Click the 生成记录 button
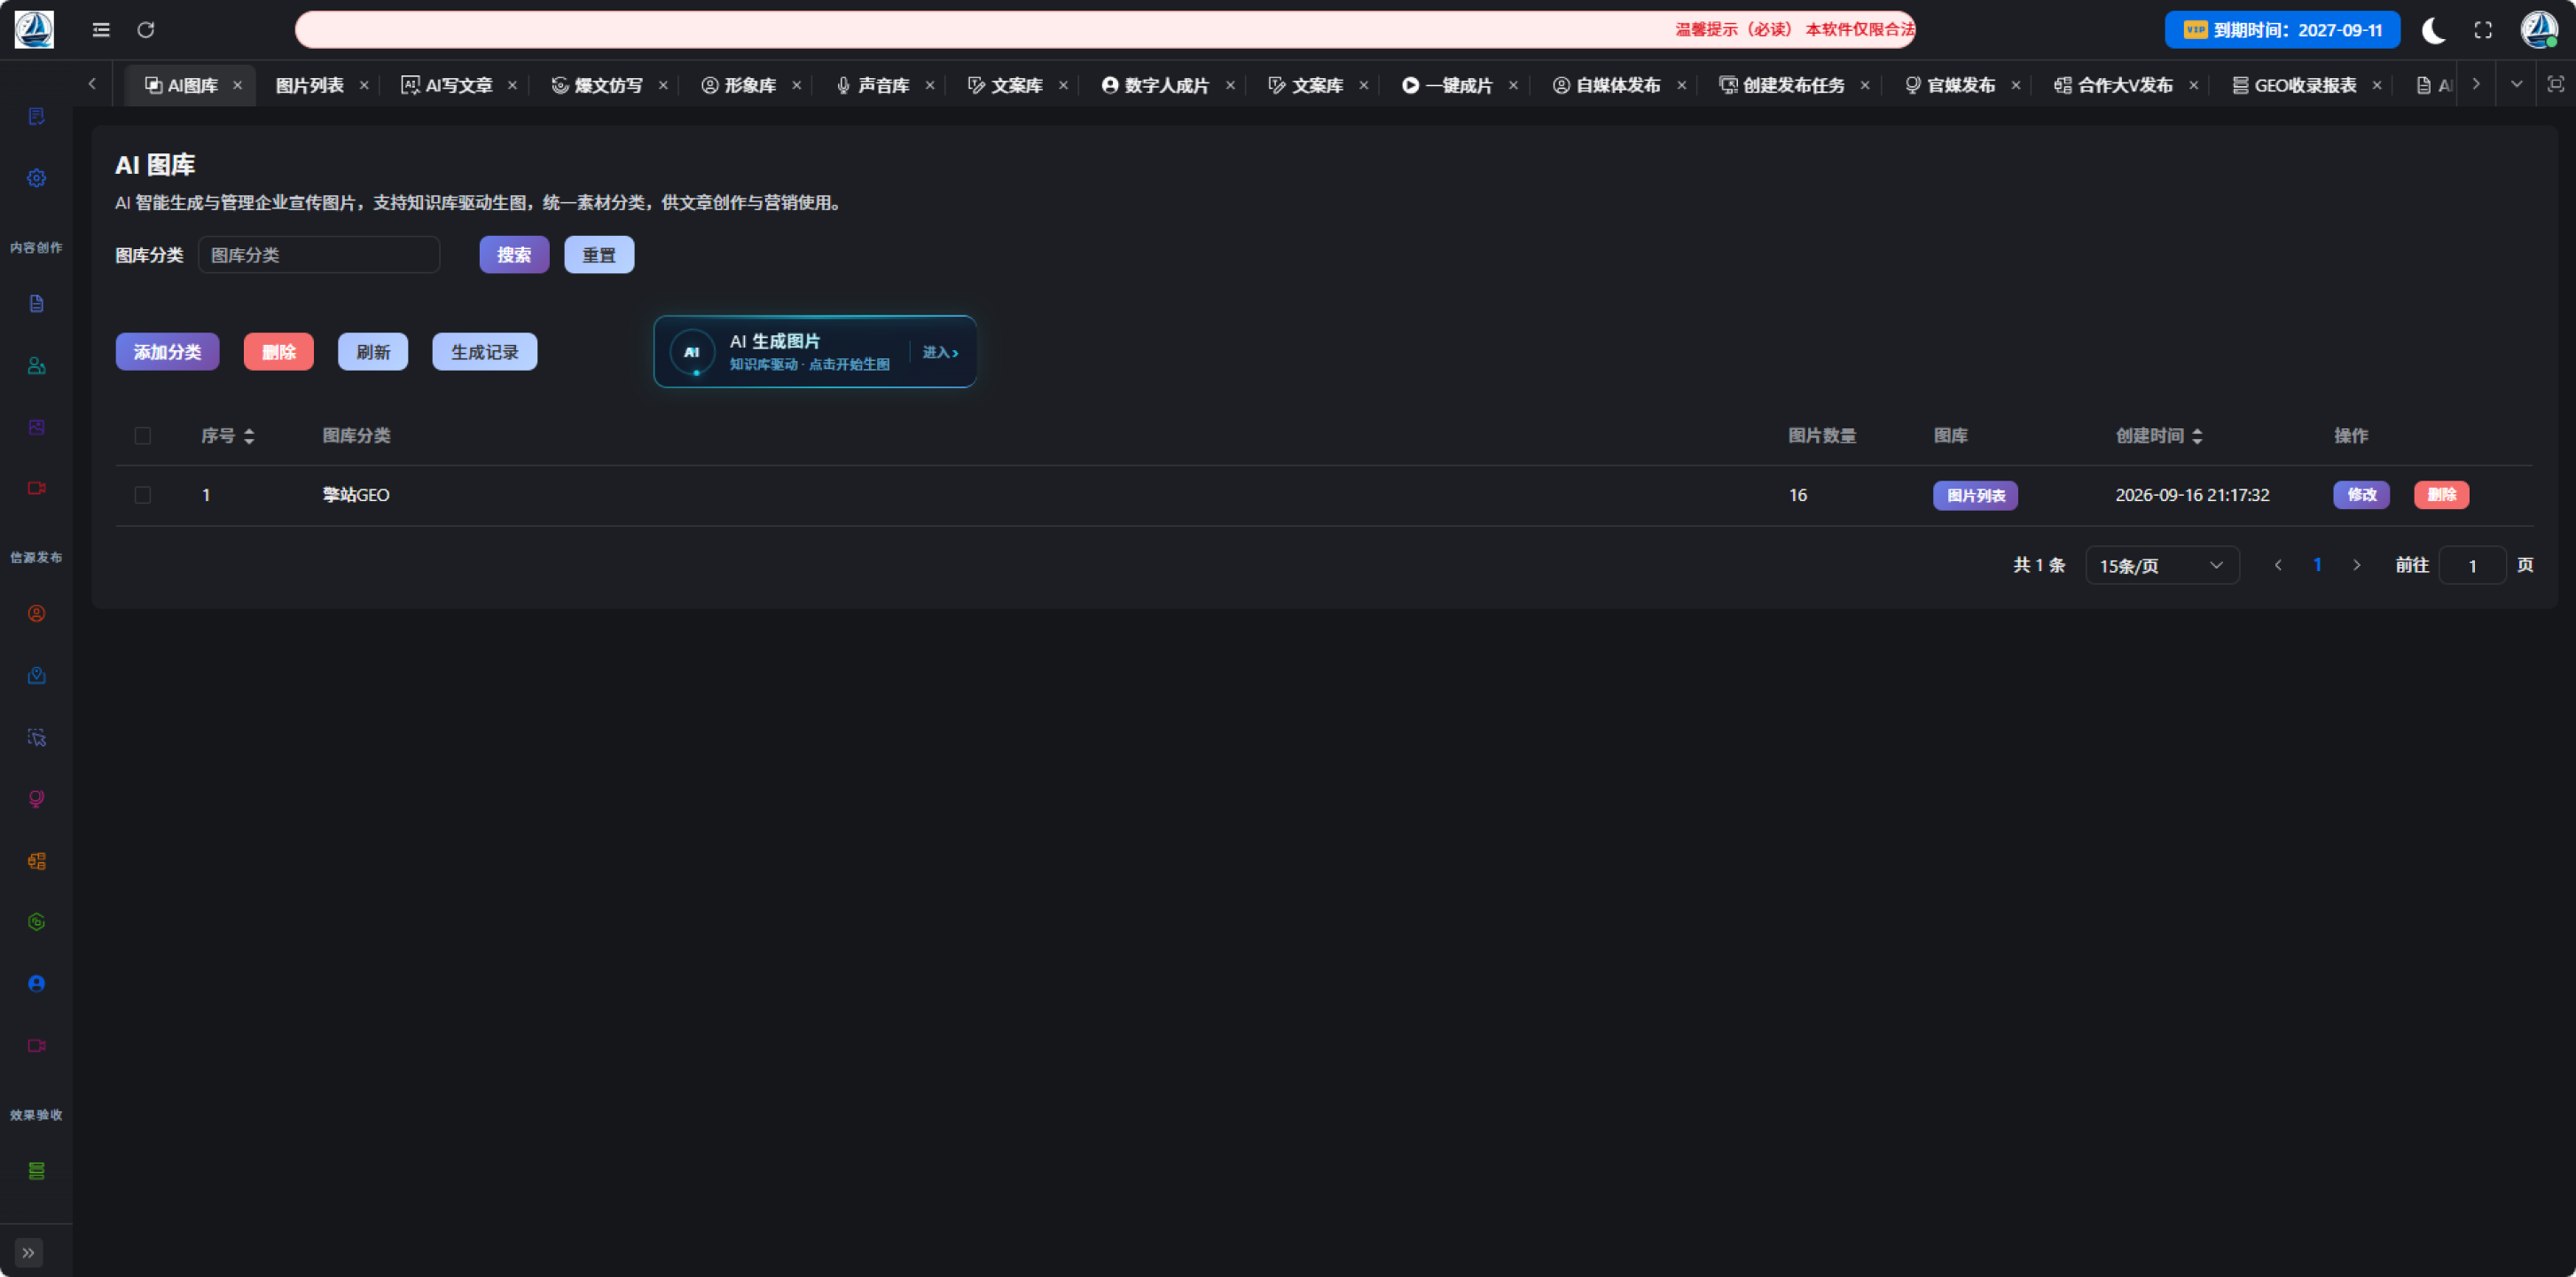This screenshot has height=1277, width=2576. [484, 352]
